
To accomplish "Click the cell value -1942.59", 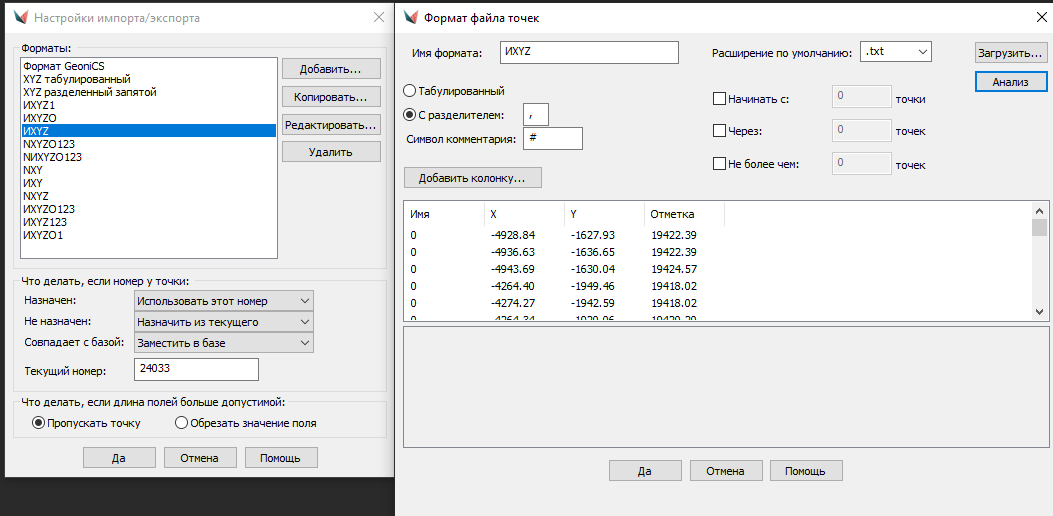I will [593, 303].
